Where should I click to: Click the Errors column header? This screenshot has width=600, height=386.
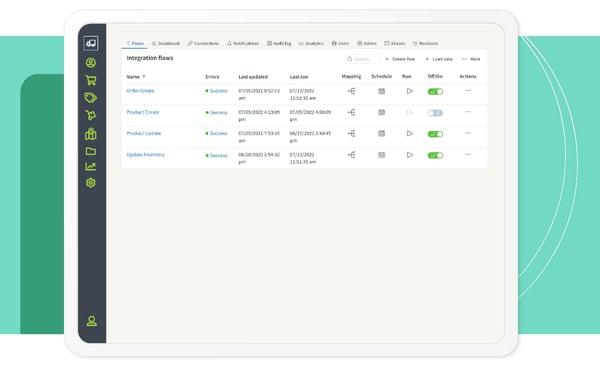point(212,77)
